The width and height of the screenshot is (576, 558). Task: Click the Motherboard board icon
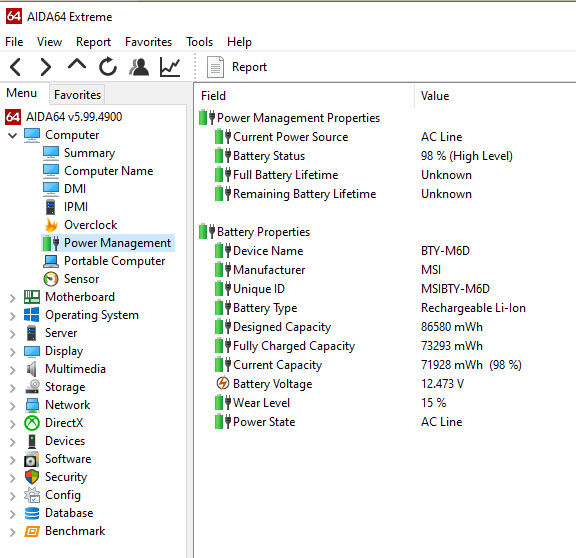[32, 297]
